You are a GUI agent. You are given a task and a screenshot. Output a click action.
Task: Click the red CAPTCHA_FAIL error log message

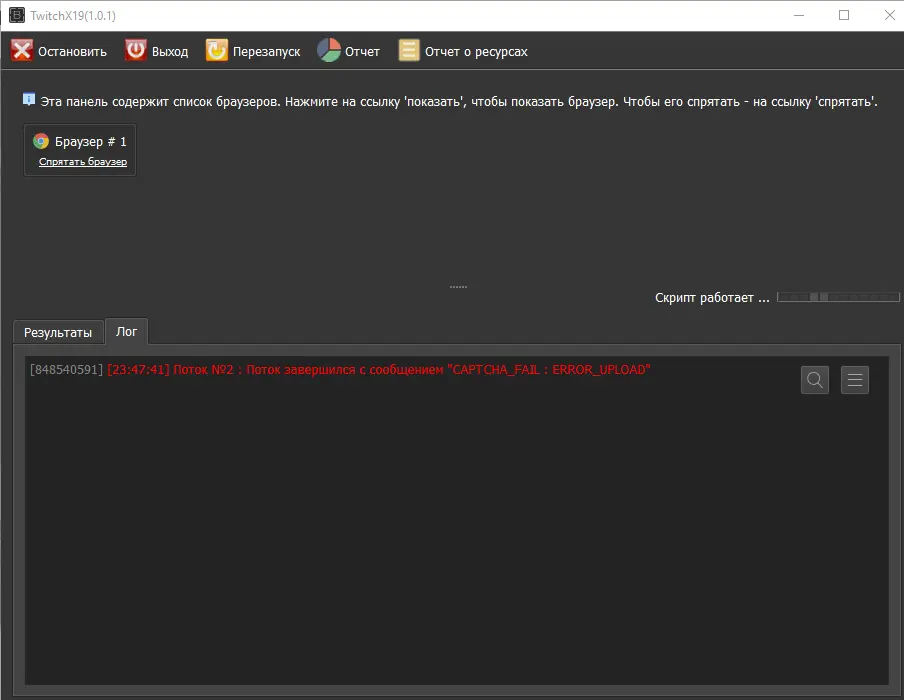(379, 370)
